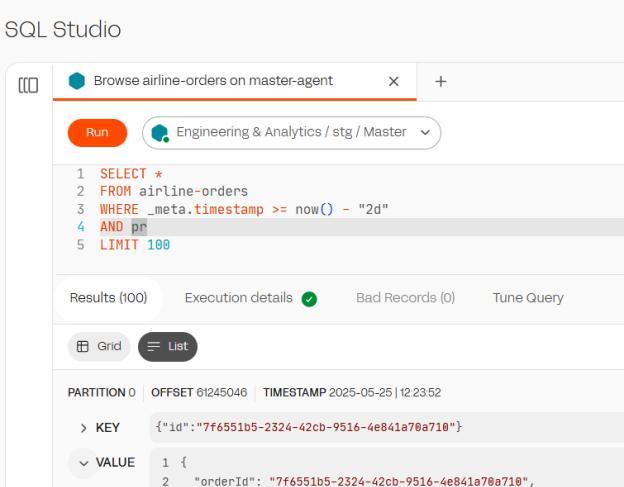Toggle the sidebar panel icon

point(28,85)
